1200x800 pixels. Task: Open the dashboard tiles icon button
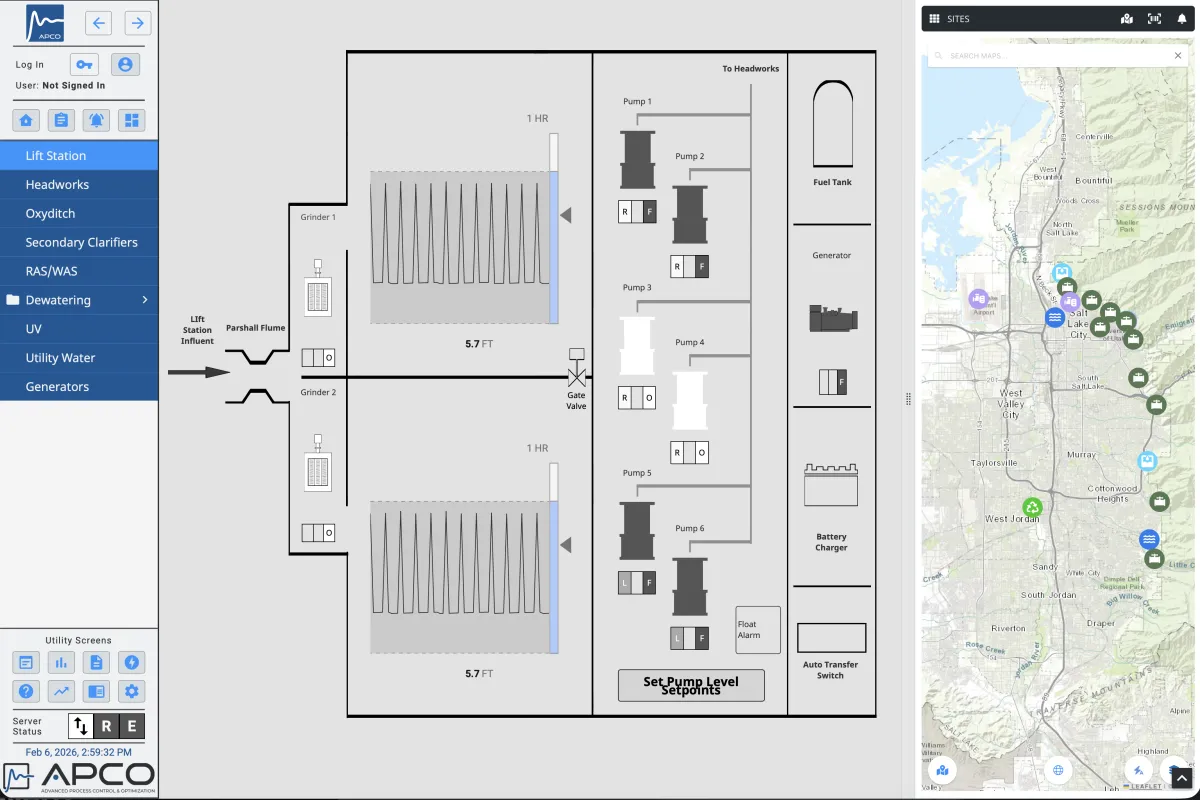pos(131,120)
